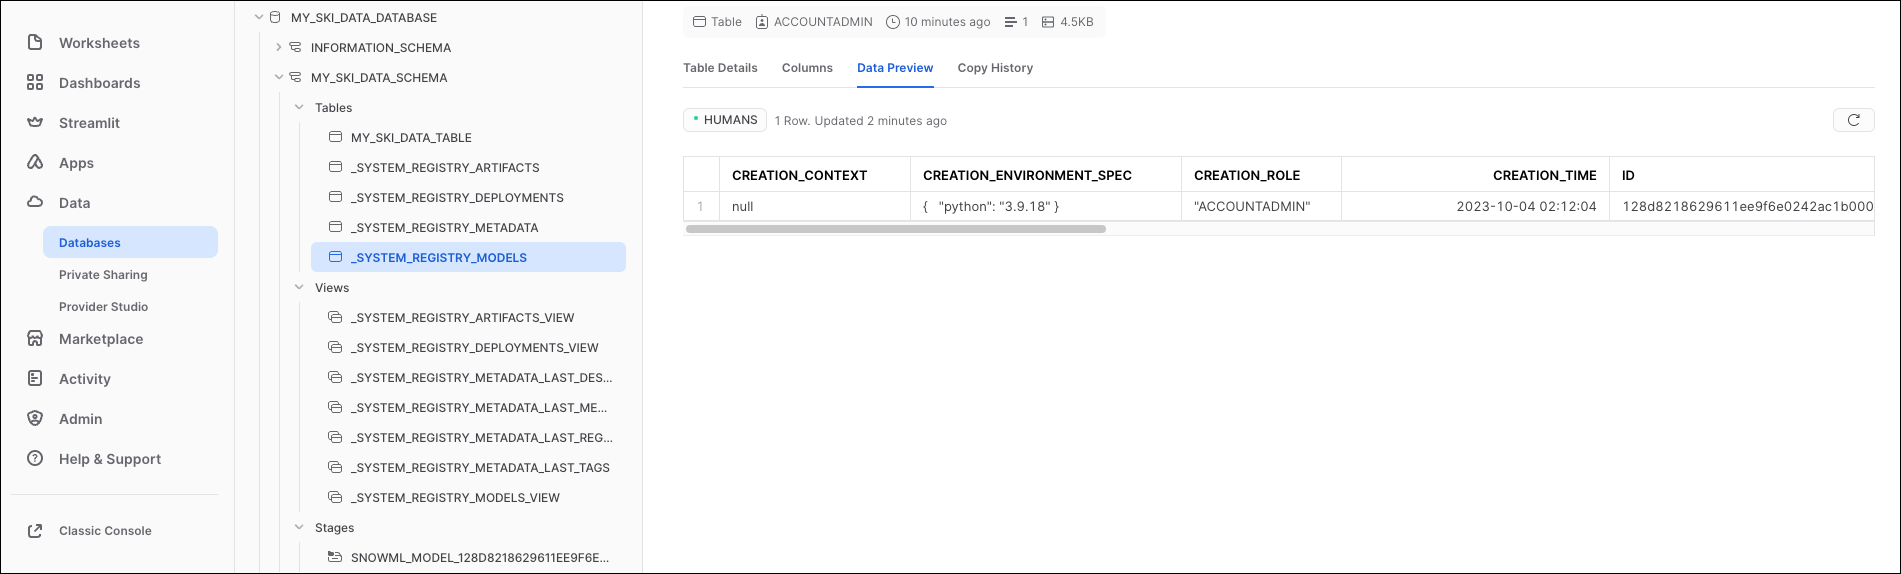This screenshot has height=574, width=1901.
Task: Open the Classic Console link
Action: pyautogui.click(x=105, y=531)
